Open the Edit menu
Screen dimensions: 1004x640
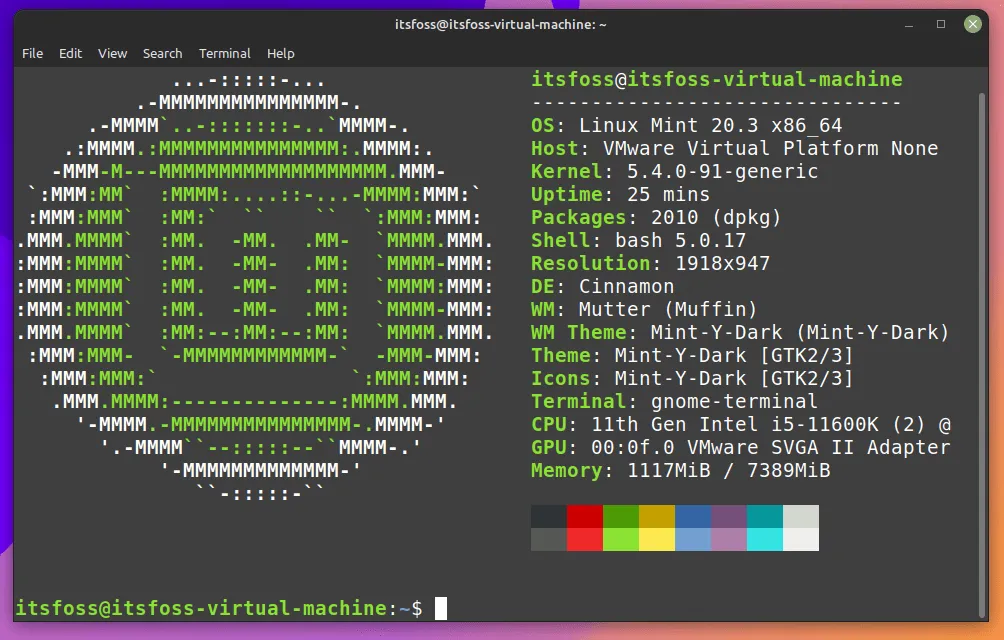70,53
